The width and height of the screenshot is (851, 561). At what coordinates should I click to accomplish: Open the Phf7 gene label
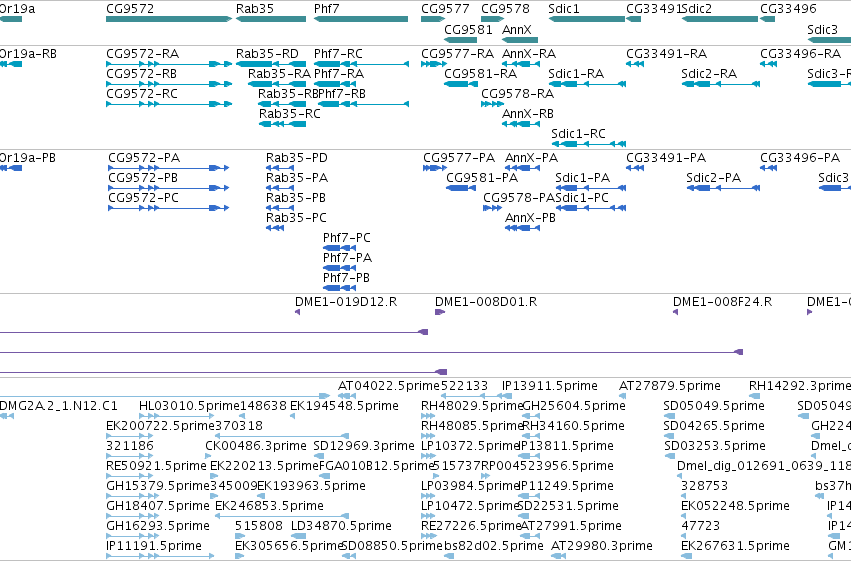326,9
